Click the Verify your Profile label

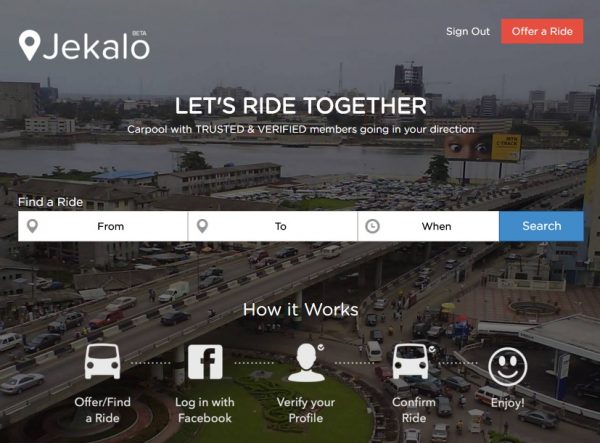[306, 410]
